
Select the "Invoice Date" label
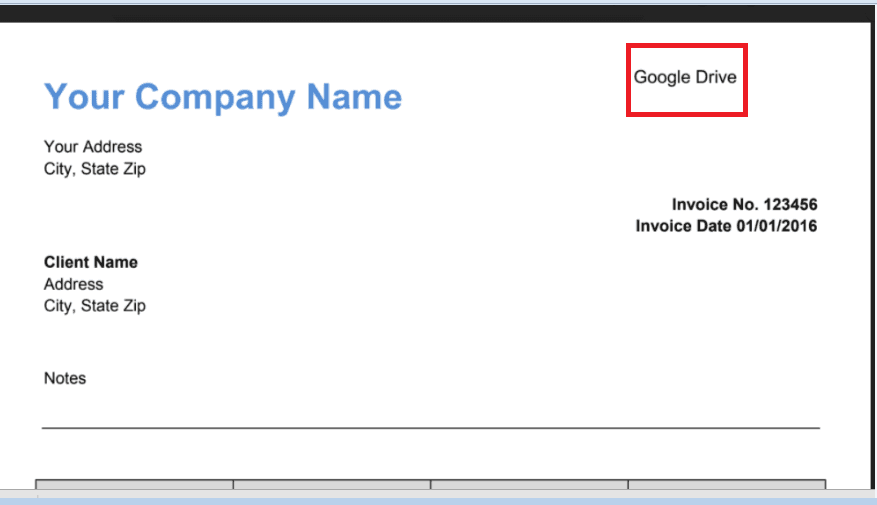click(x=683, y=226)
